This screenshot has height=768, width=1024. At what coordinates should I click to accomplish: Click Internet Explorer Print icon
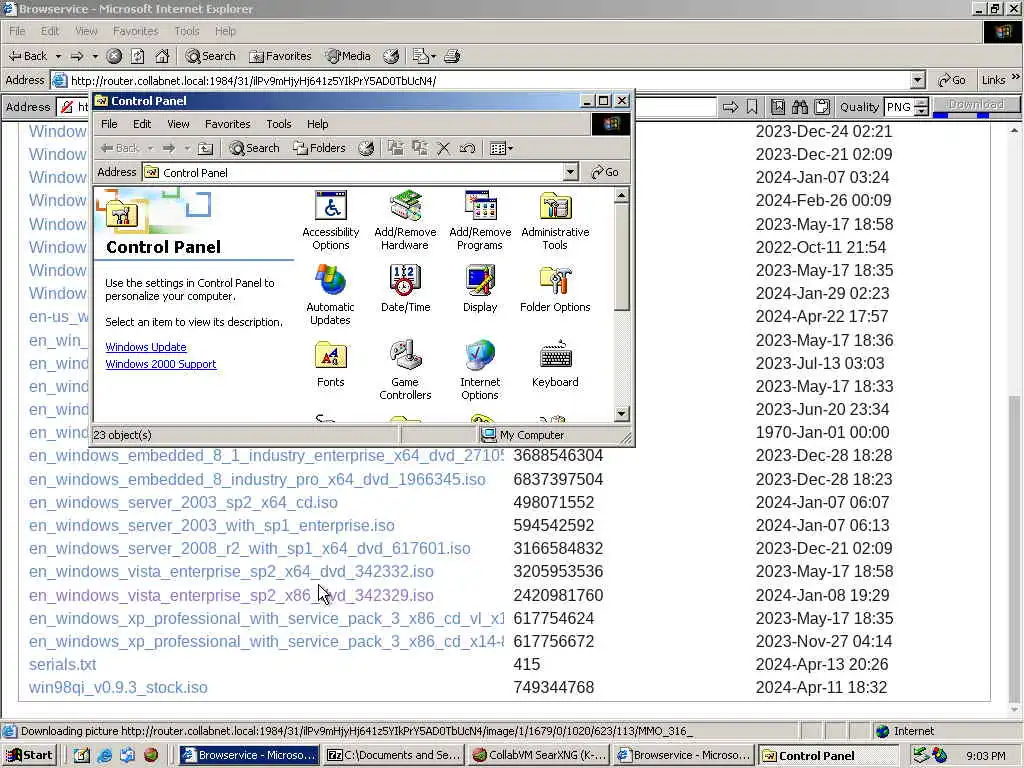coord(453,56)
